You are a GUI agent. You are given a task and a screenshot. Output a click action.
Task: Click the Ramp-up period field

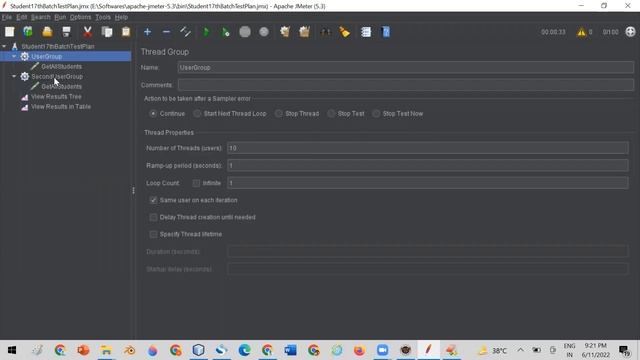click(x=428, y=165)
